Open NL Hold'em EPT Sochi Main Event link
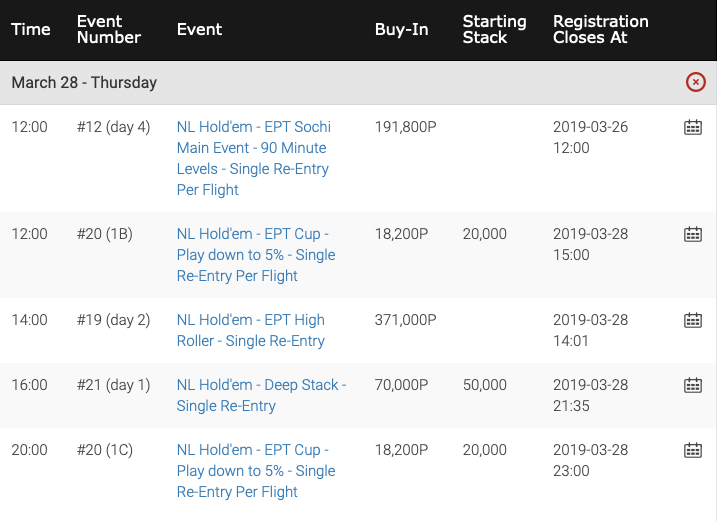This screenshot has height=521, width=717. click(254, 158)
